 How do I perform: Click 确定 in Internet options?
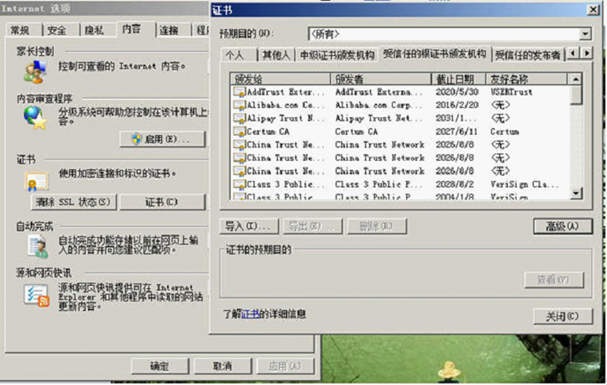click(160, 366)
